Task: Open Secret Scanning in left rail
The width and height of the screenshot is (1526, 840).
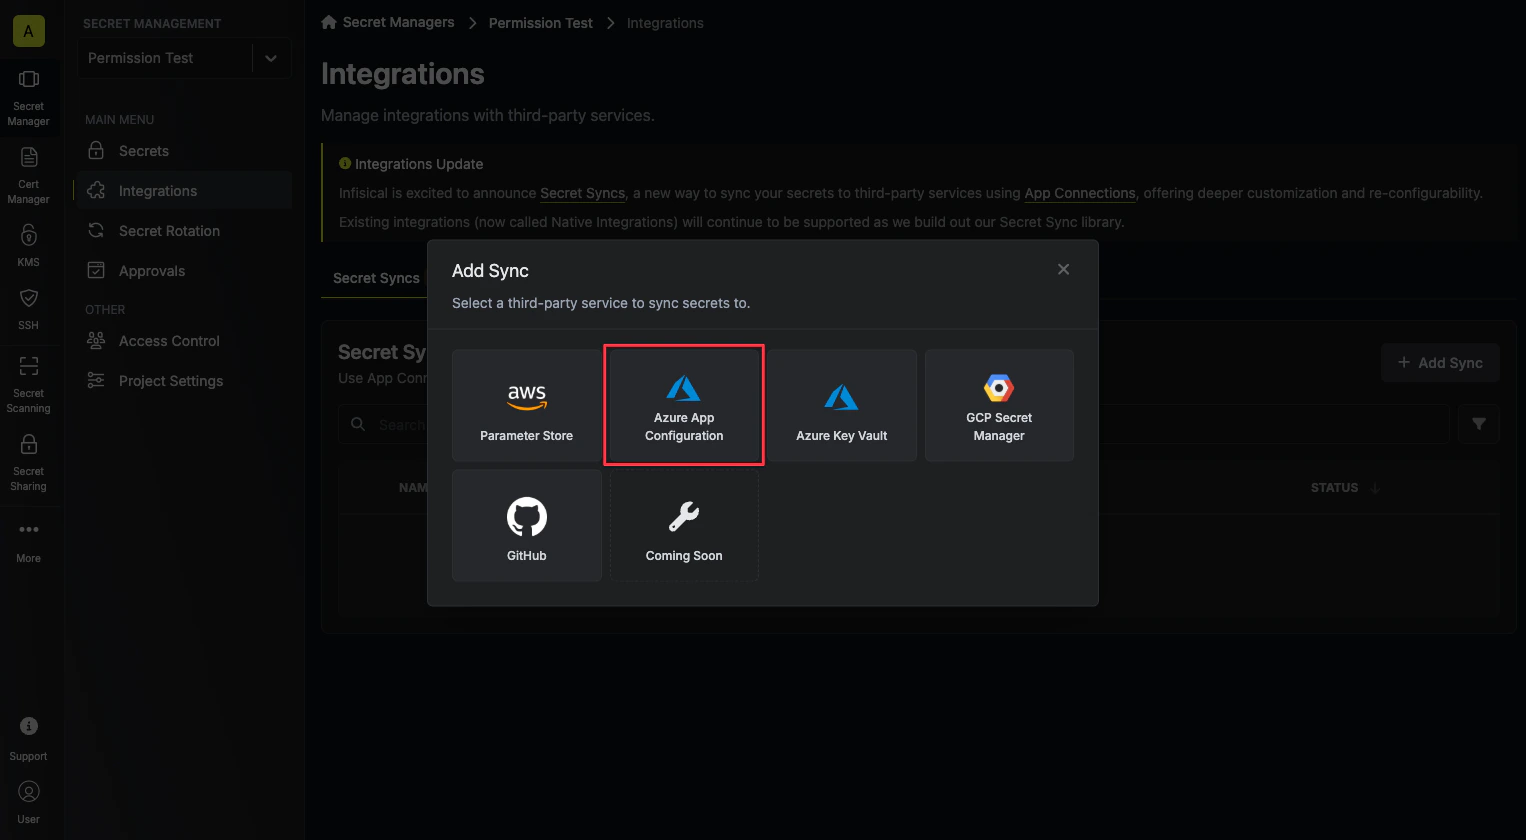Action: click(x=29, y=384)
